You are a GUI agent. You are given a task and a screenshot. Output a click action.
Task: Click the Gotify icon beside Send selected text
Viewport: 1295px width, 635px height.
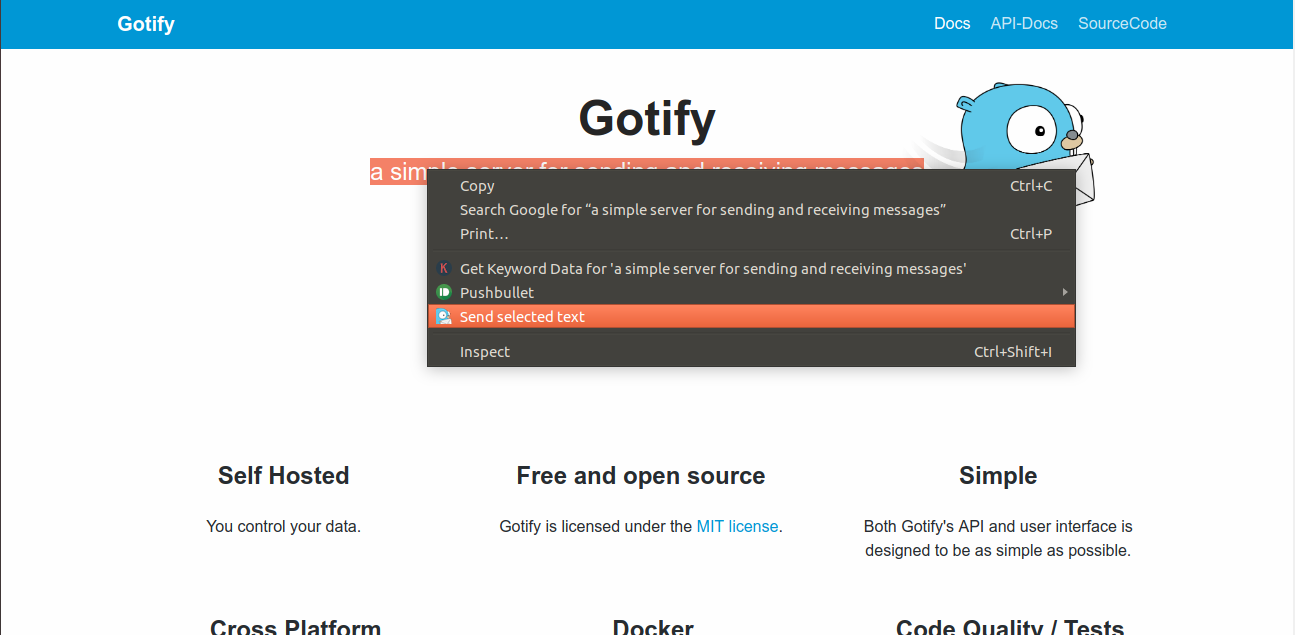(444, 316)
